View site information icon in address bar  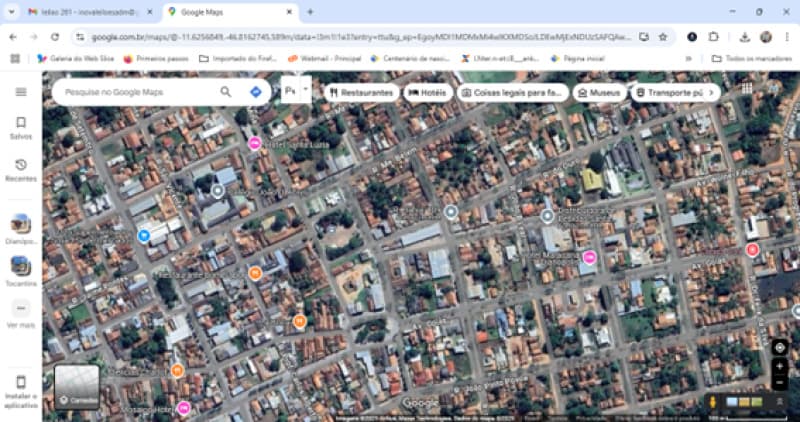click(80, 37)
